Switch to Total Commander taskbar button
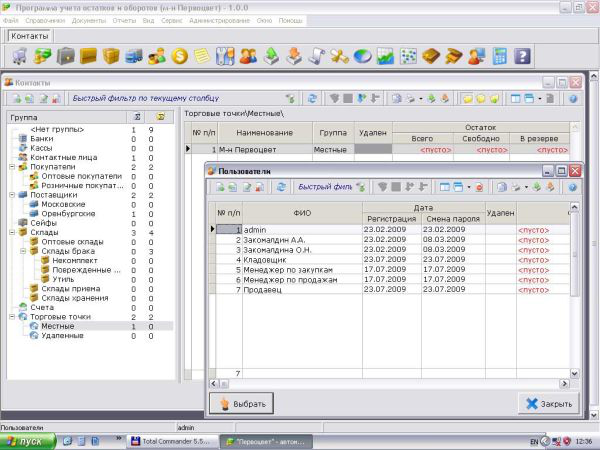 tap(173, 442)
